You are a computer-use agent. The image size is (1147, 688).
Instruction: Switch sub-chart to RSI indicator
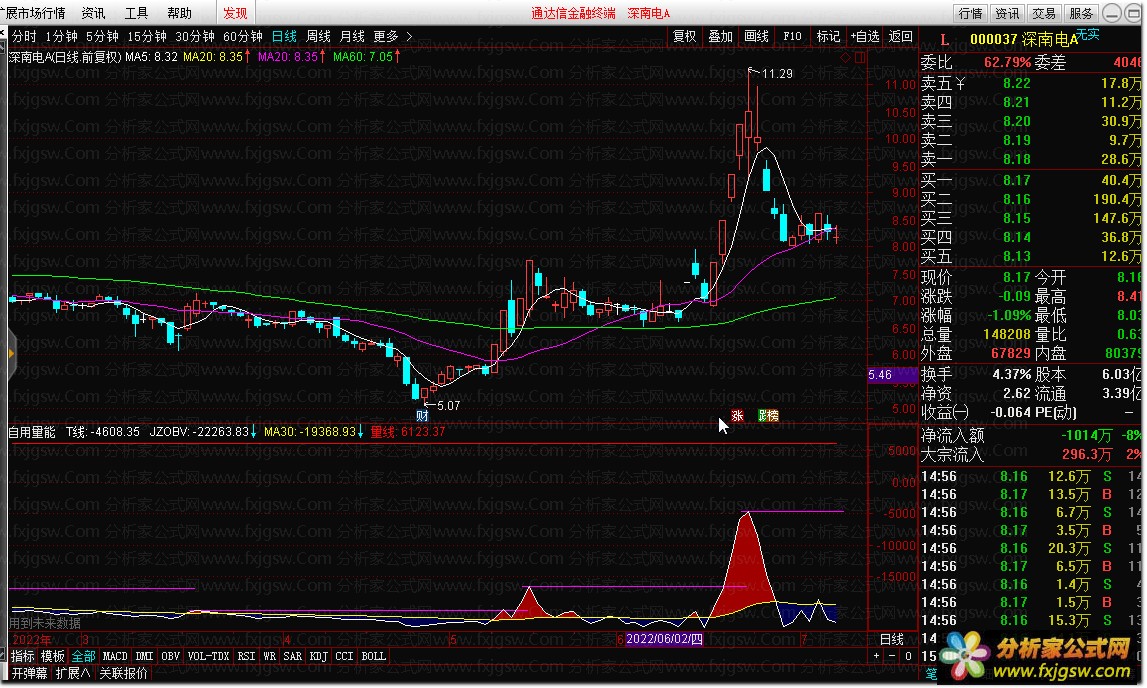coord(247,656)
